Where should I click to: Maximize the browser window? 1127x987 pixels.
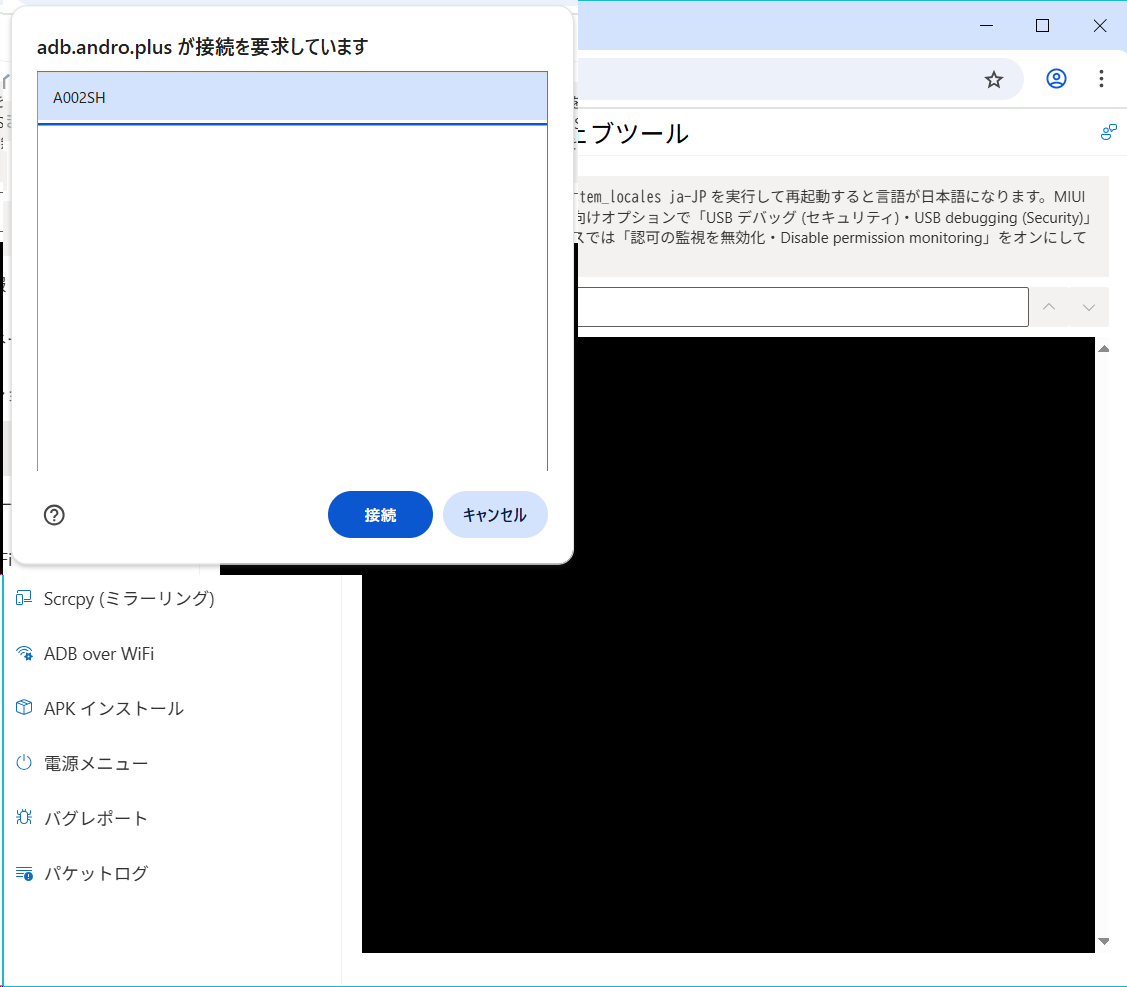point(1042,26)
